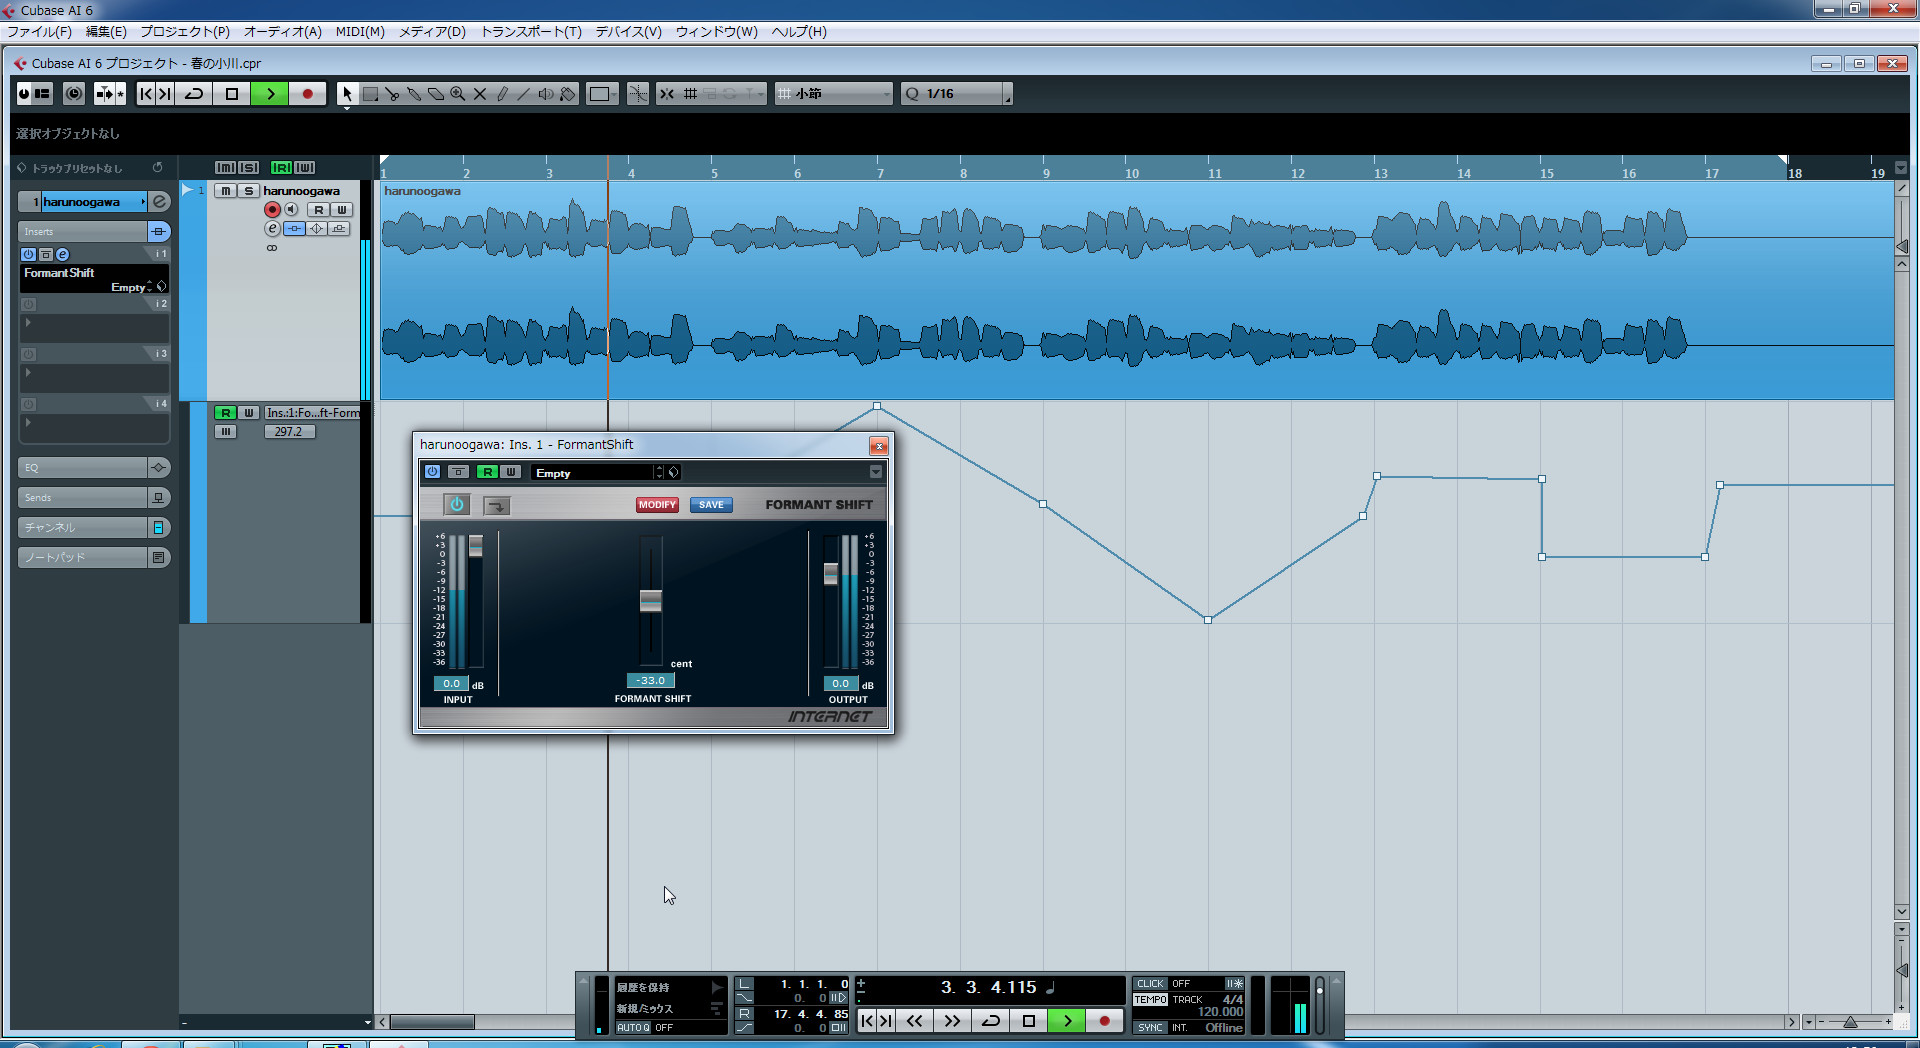Open plugin editor 'e' for Formant Shift insert
Screen dimensions: 1920x1048
(62, 255)
